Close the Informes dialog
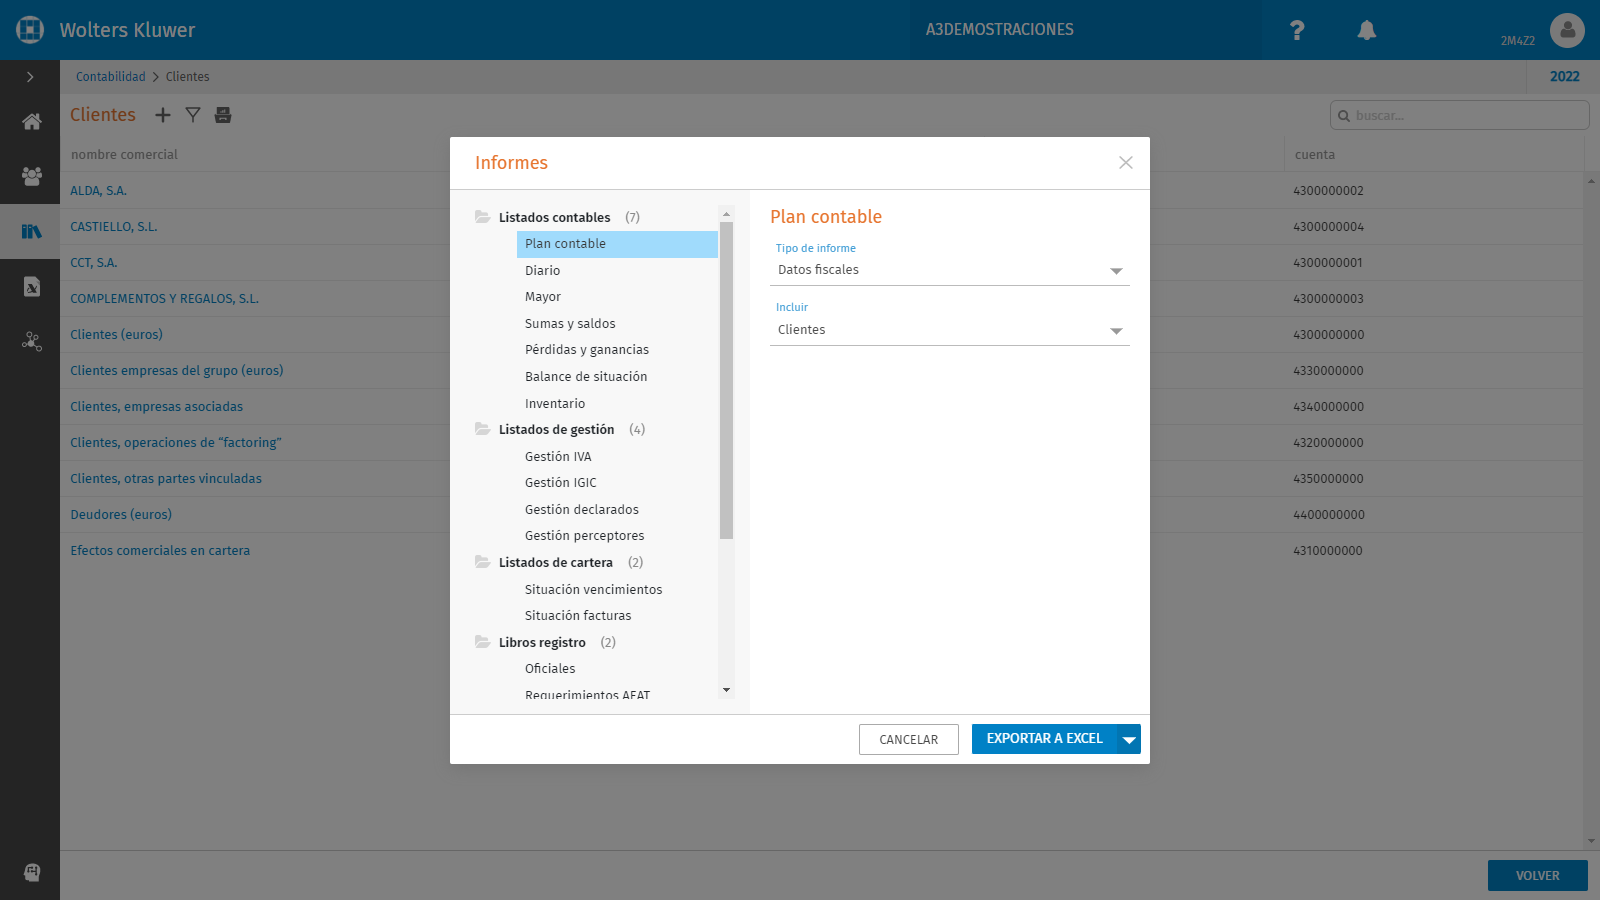 point(1126,163)
